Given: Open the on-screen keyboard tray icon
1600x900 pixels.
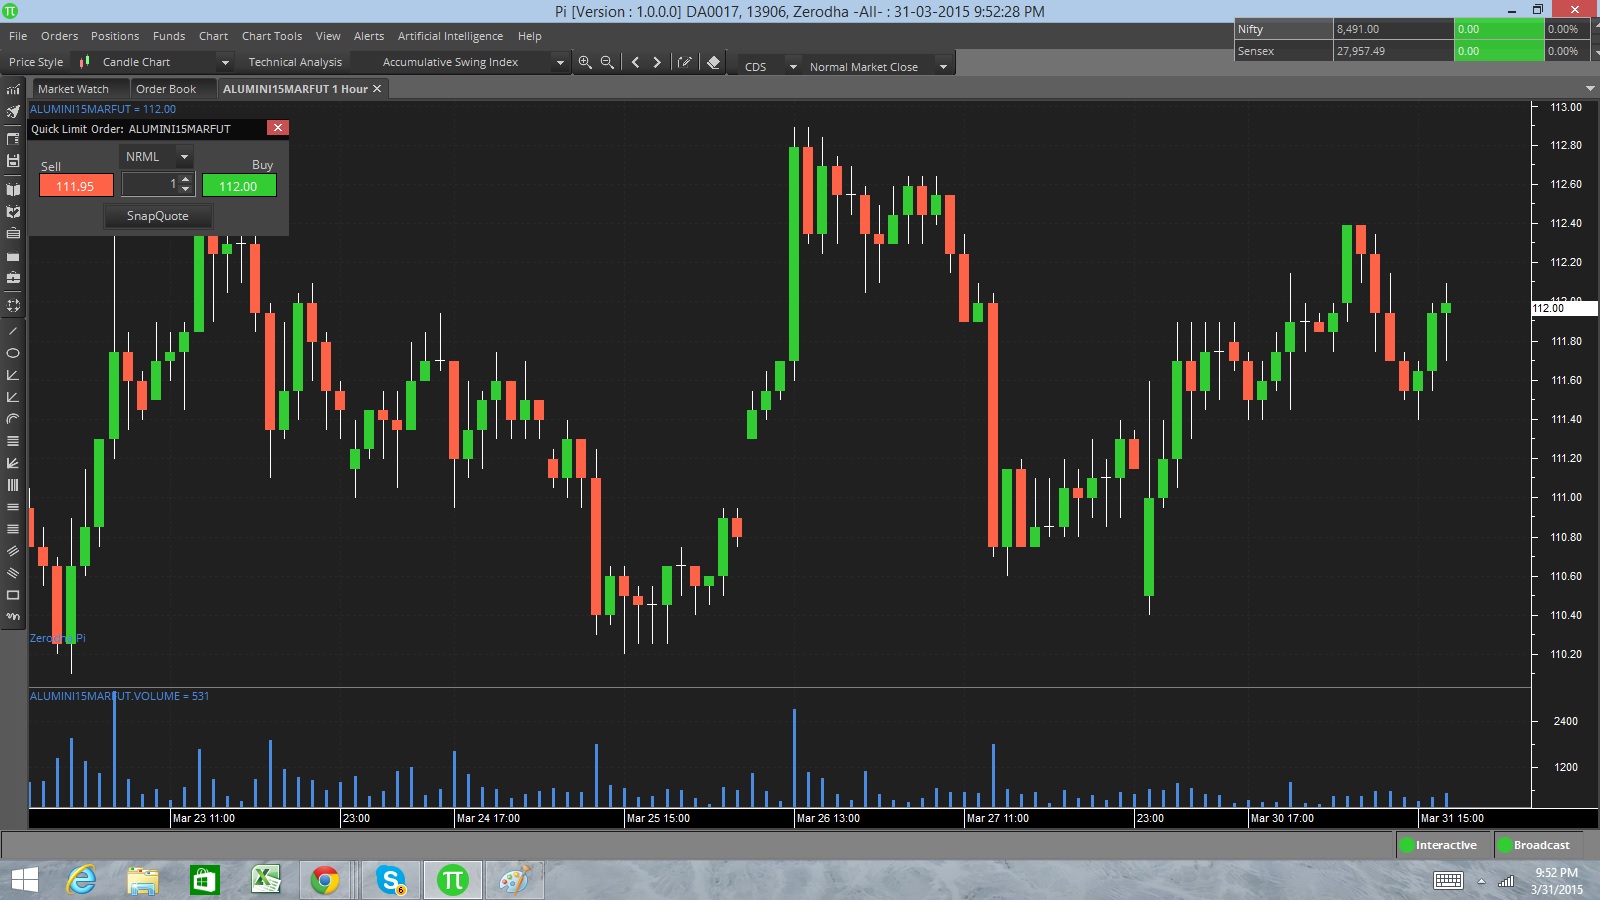Looking at the screenshot, I should tap(1448, 880).
